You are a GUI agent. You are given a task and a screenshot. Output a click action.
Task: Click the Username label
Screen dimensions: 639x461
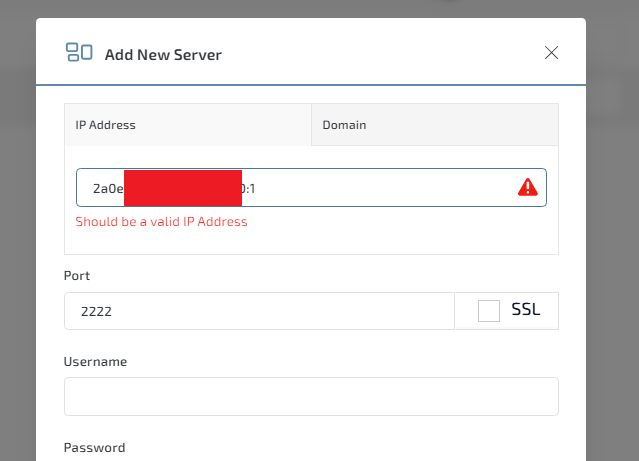(95, 361)
